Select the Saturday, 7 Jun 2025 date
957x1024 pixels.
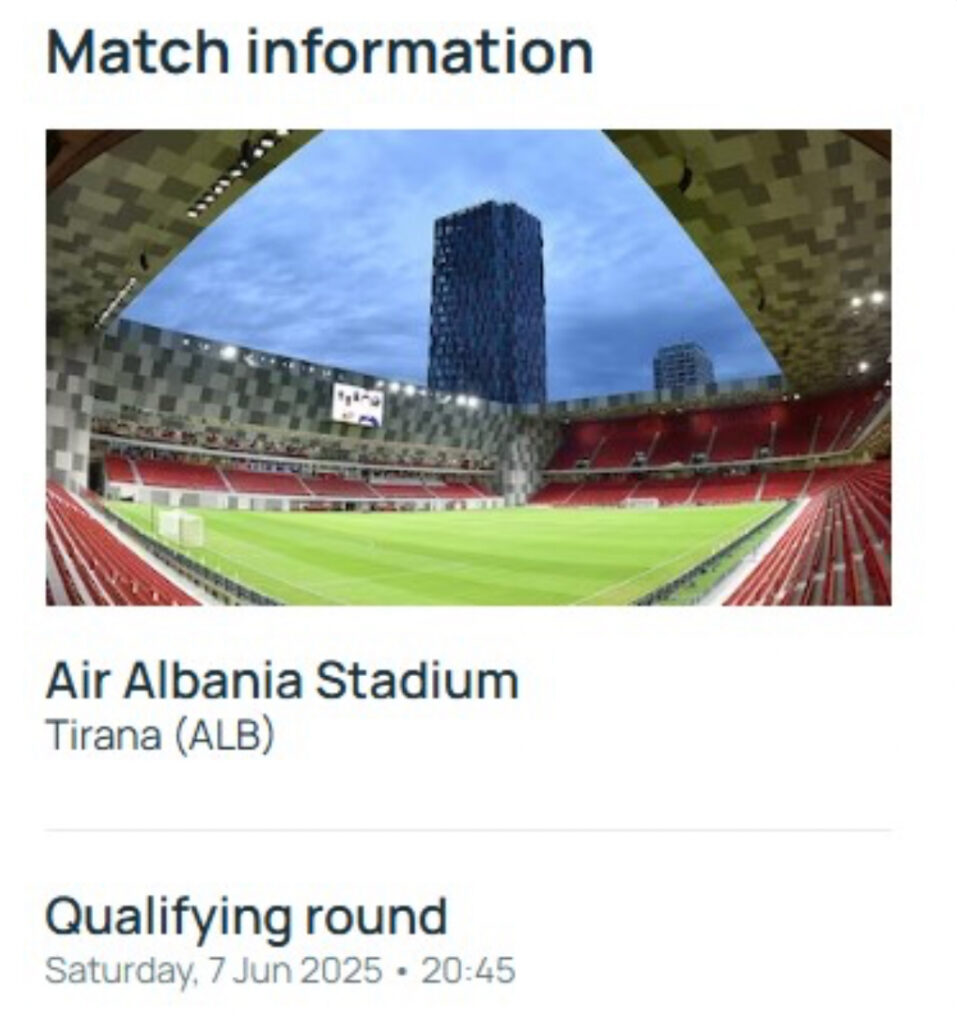coord(214,970)
